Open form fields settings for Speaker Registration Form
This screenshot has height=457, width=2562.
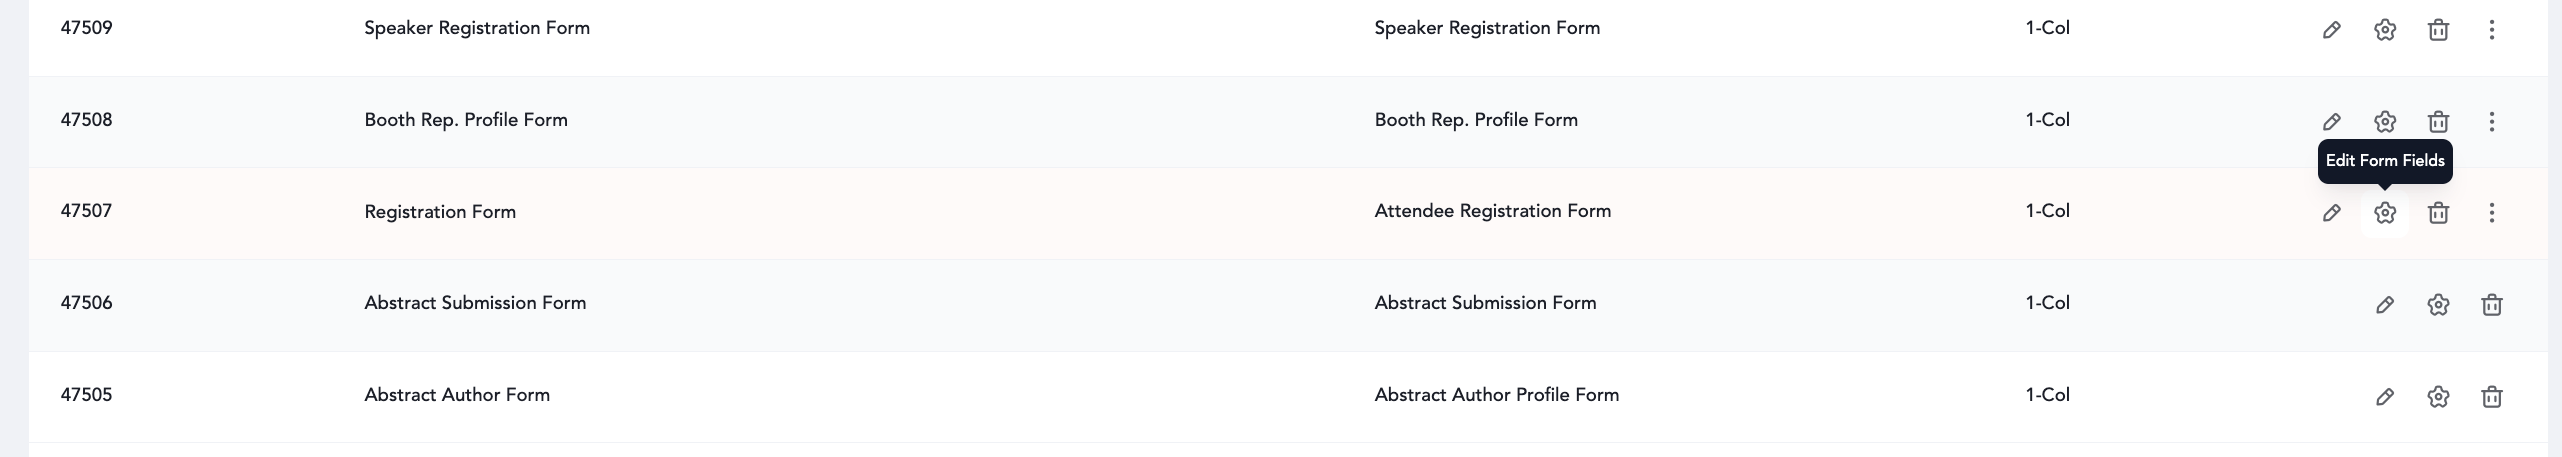[2385, 30]
